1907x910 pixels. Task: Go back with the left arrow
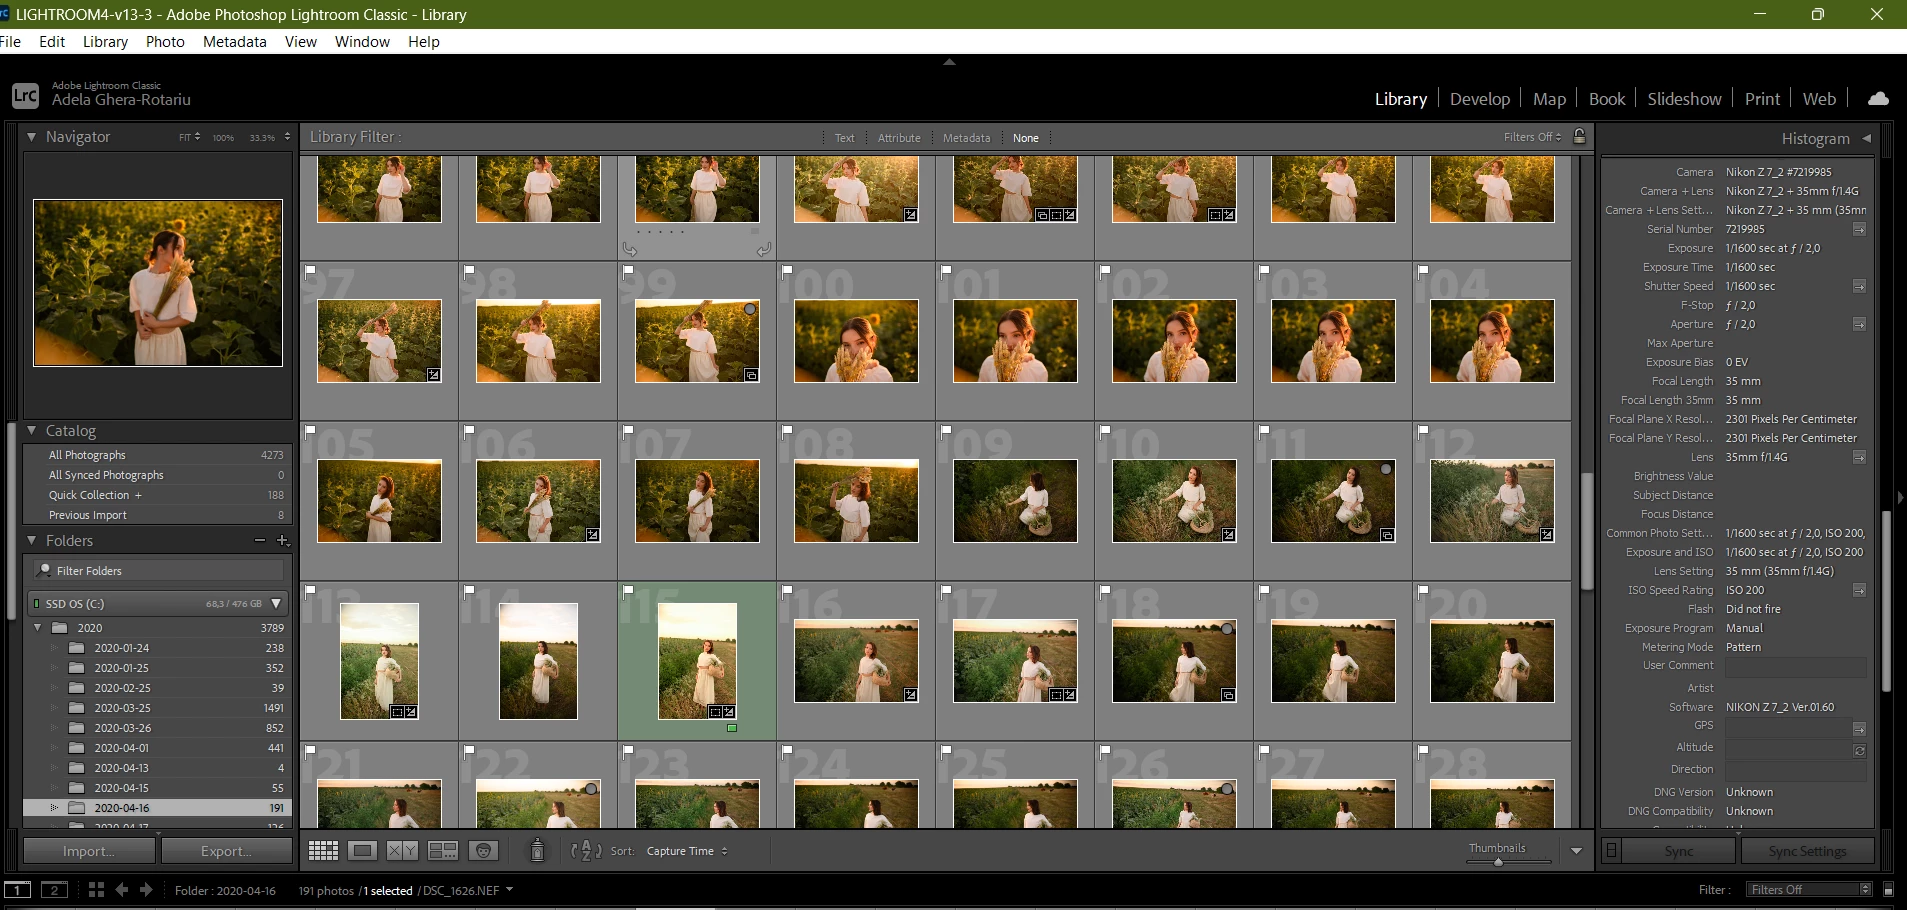[x=122, y=889]
